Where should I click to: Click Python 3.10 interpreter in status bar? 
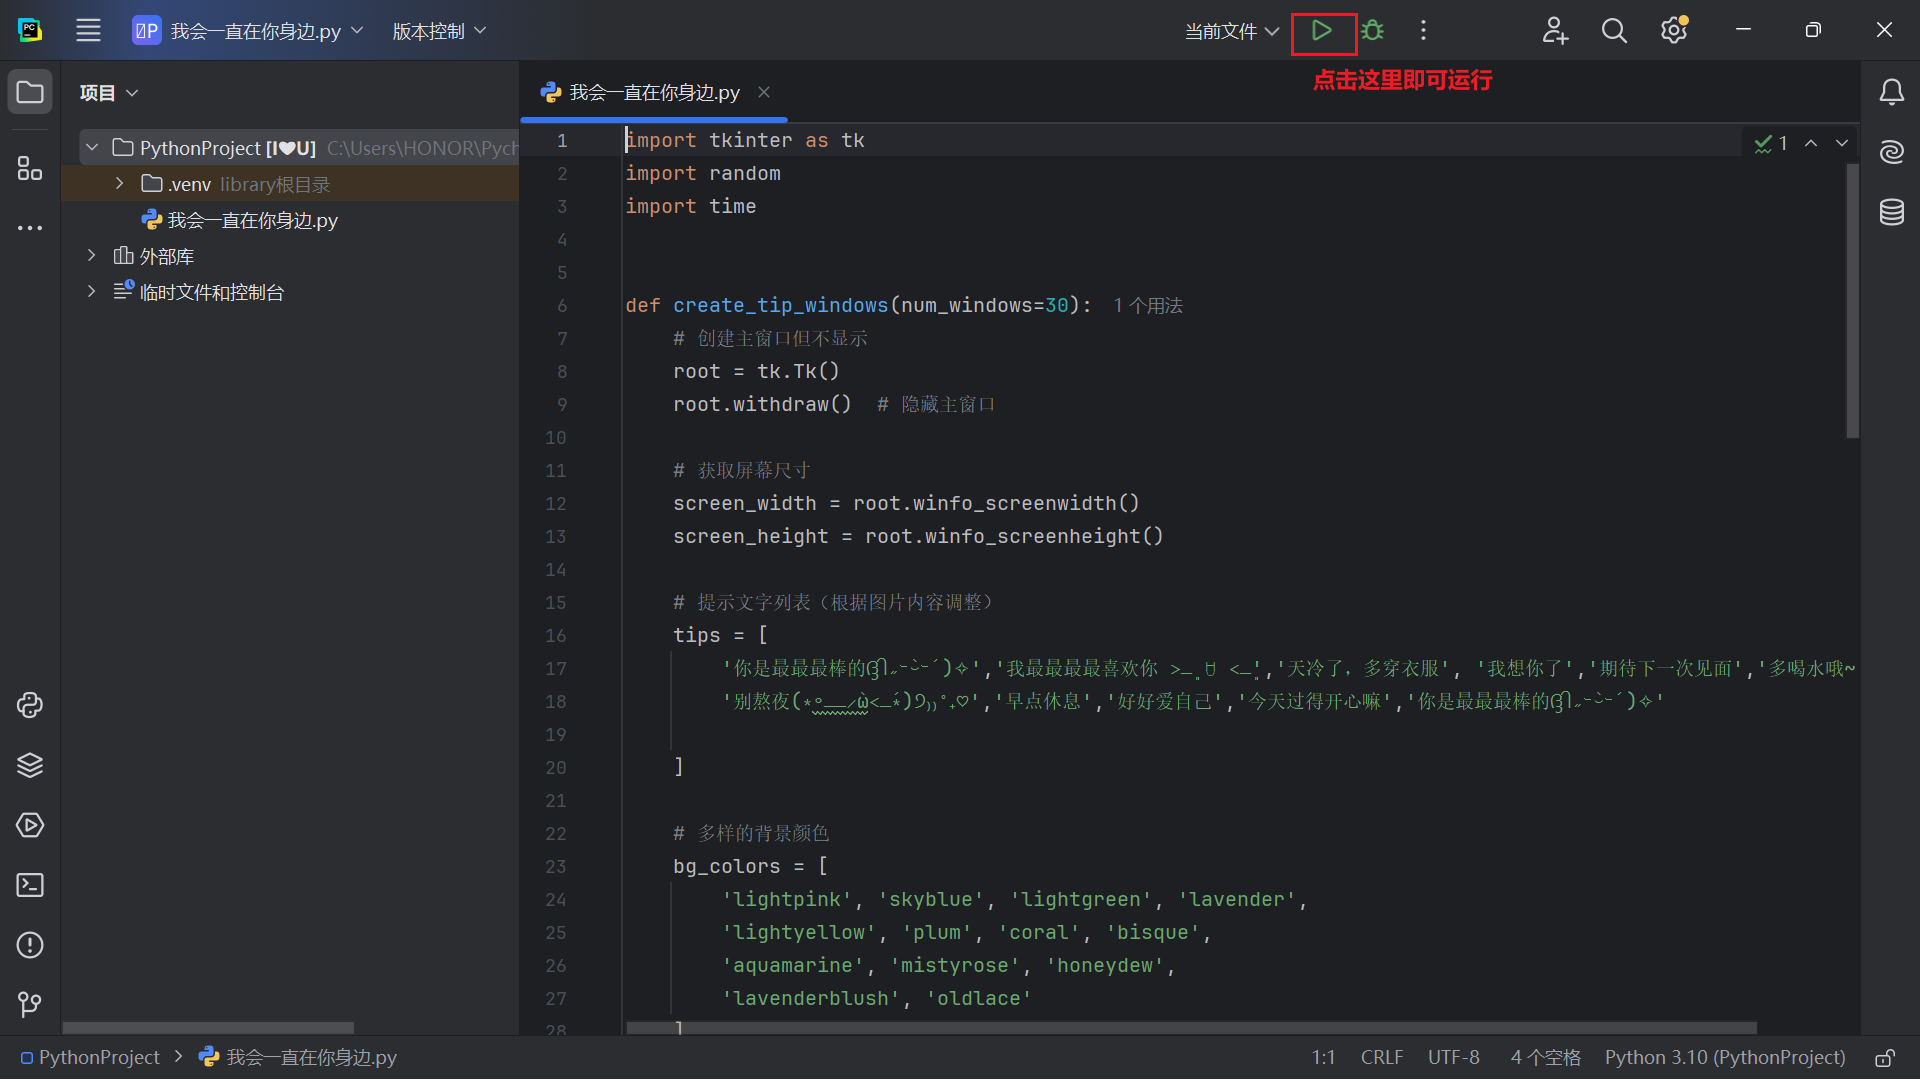tap(1724, 1058)
